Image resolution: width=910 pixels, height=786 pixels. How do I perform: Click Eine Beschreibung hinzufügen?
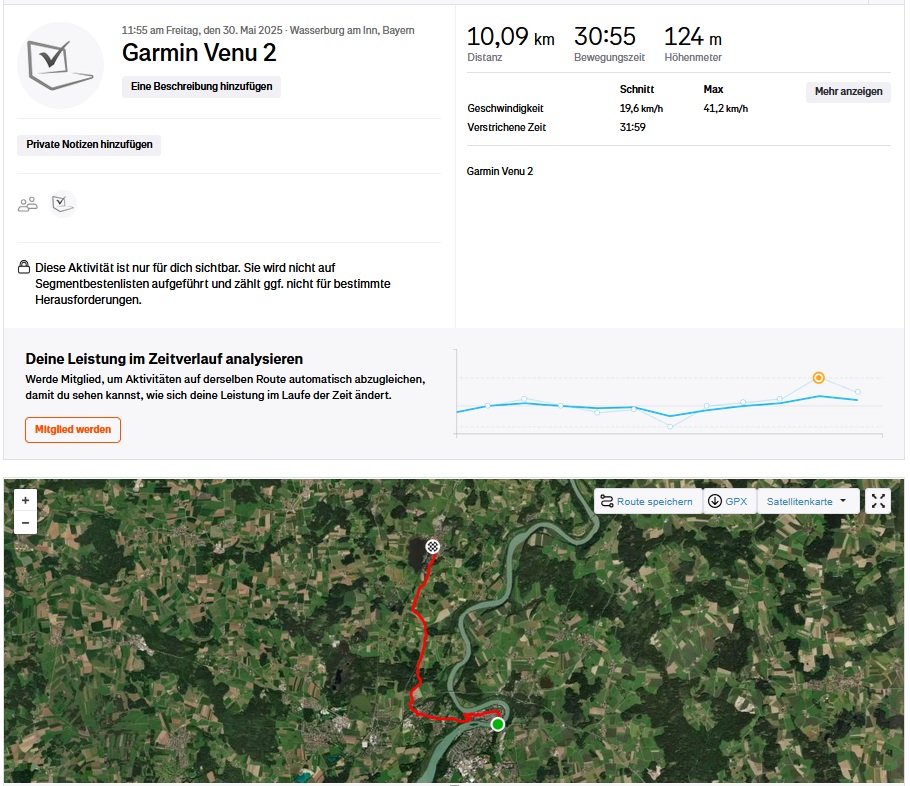click(201, 87)
